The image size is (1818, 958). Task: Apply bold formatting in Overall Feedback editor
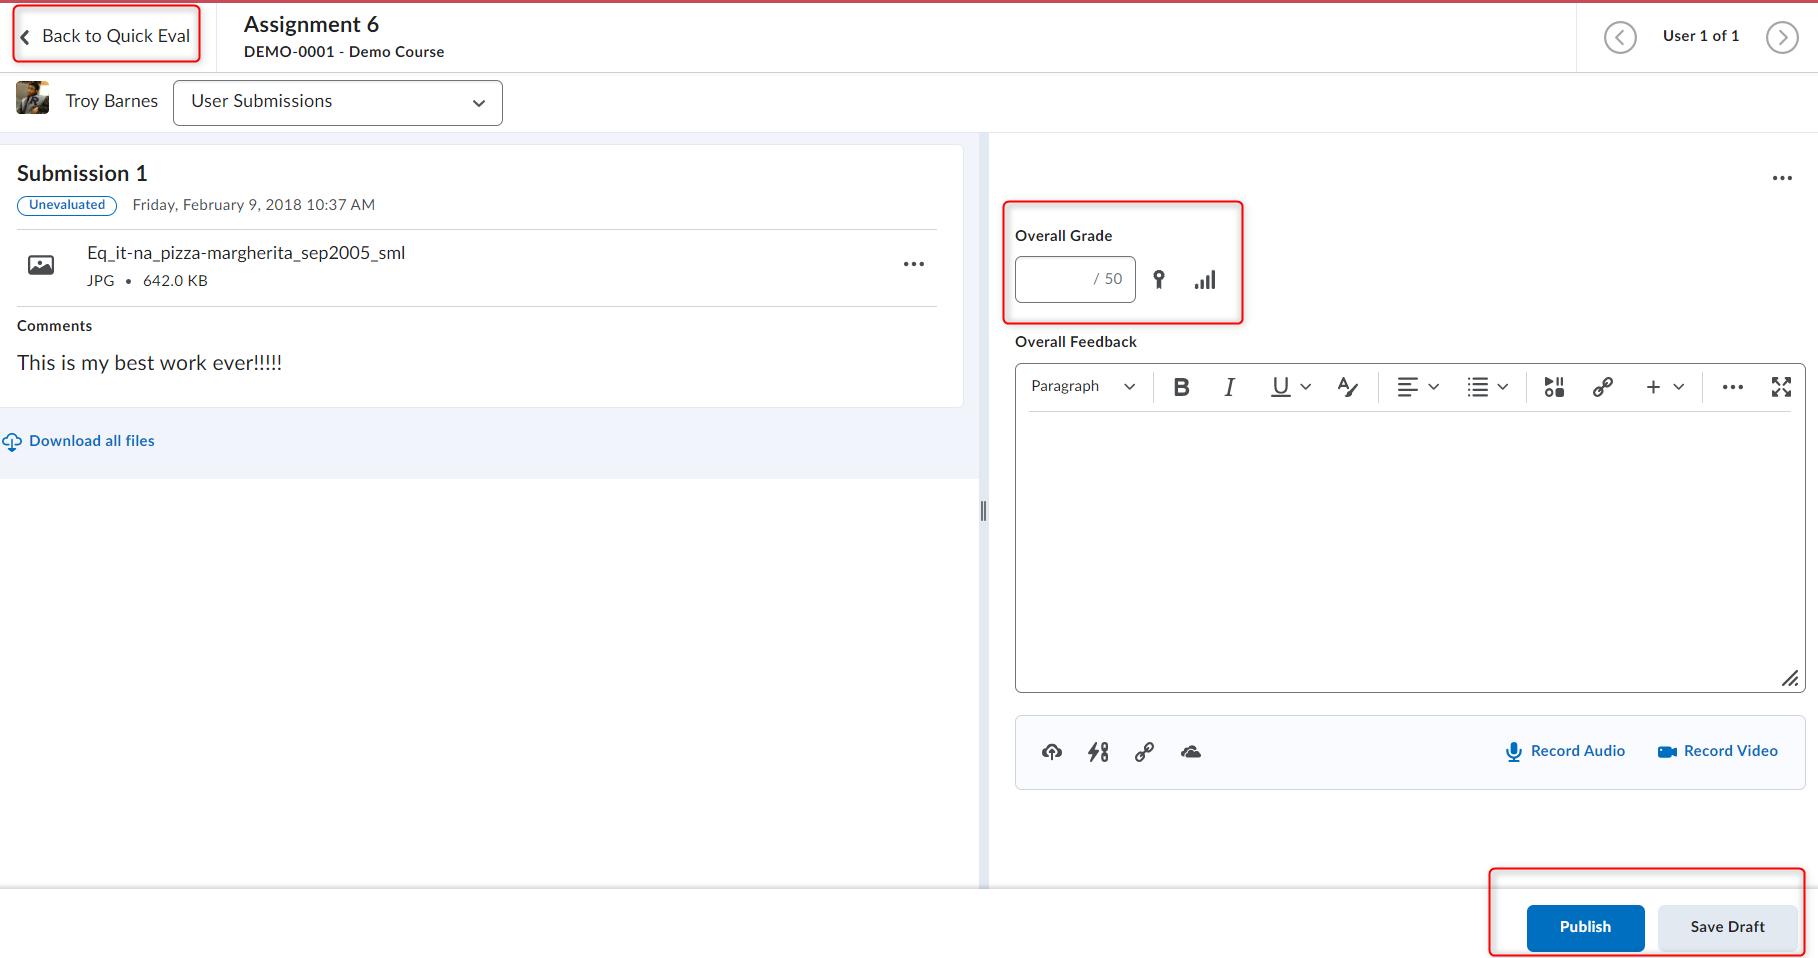tap(1181, 387)
